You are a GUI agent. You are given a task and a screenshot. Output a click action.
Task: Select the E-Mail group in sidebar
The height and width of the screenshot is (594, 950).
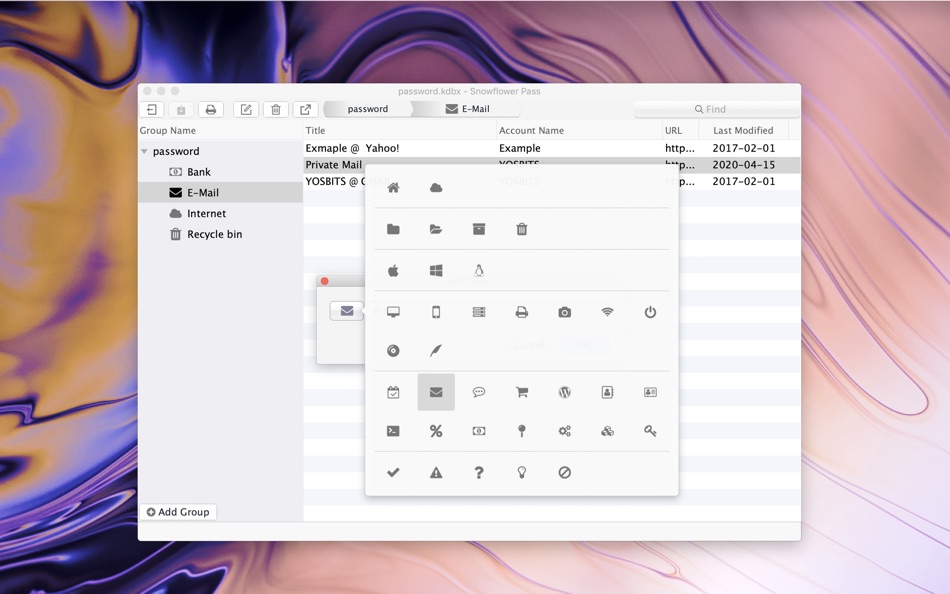[220, 193]
